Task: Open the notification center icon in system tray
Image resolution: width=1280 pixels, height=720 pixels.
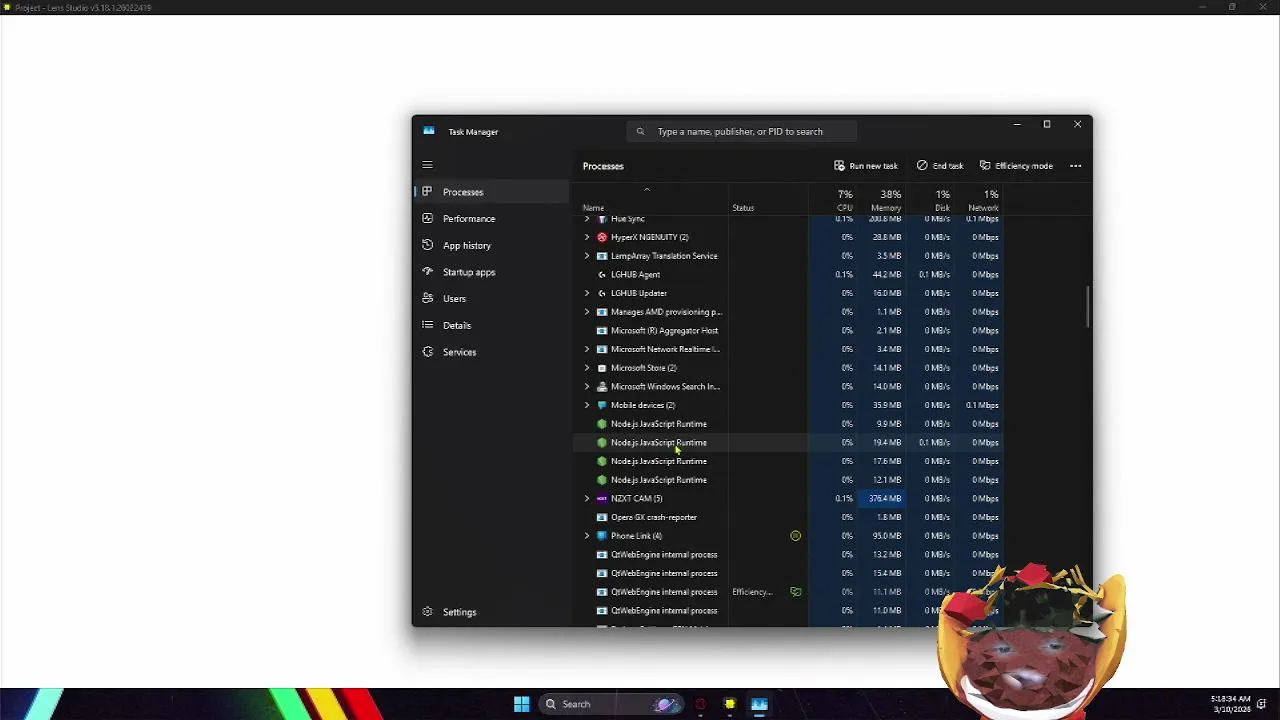Action: 1262,704
